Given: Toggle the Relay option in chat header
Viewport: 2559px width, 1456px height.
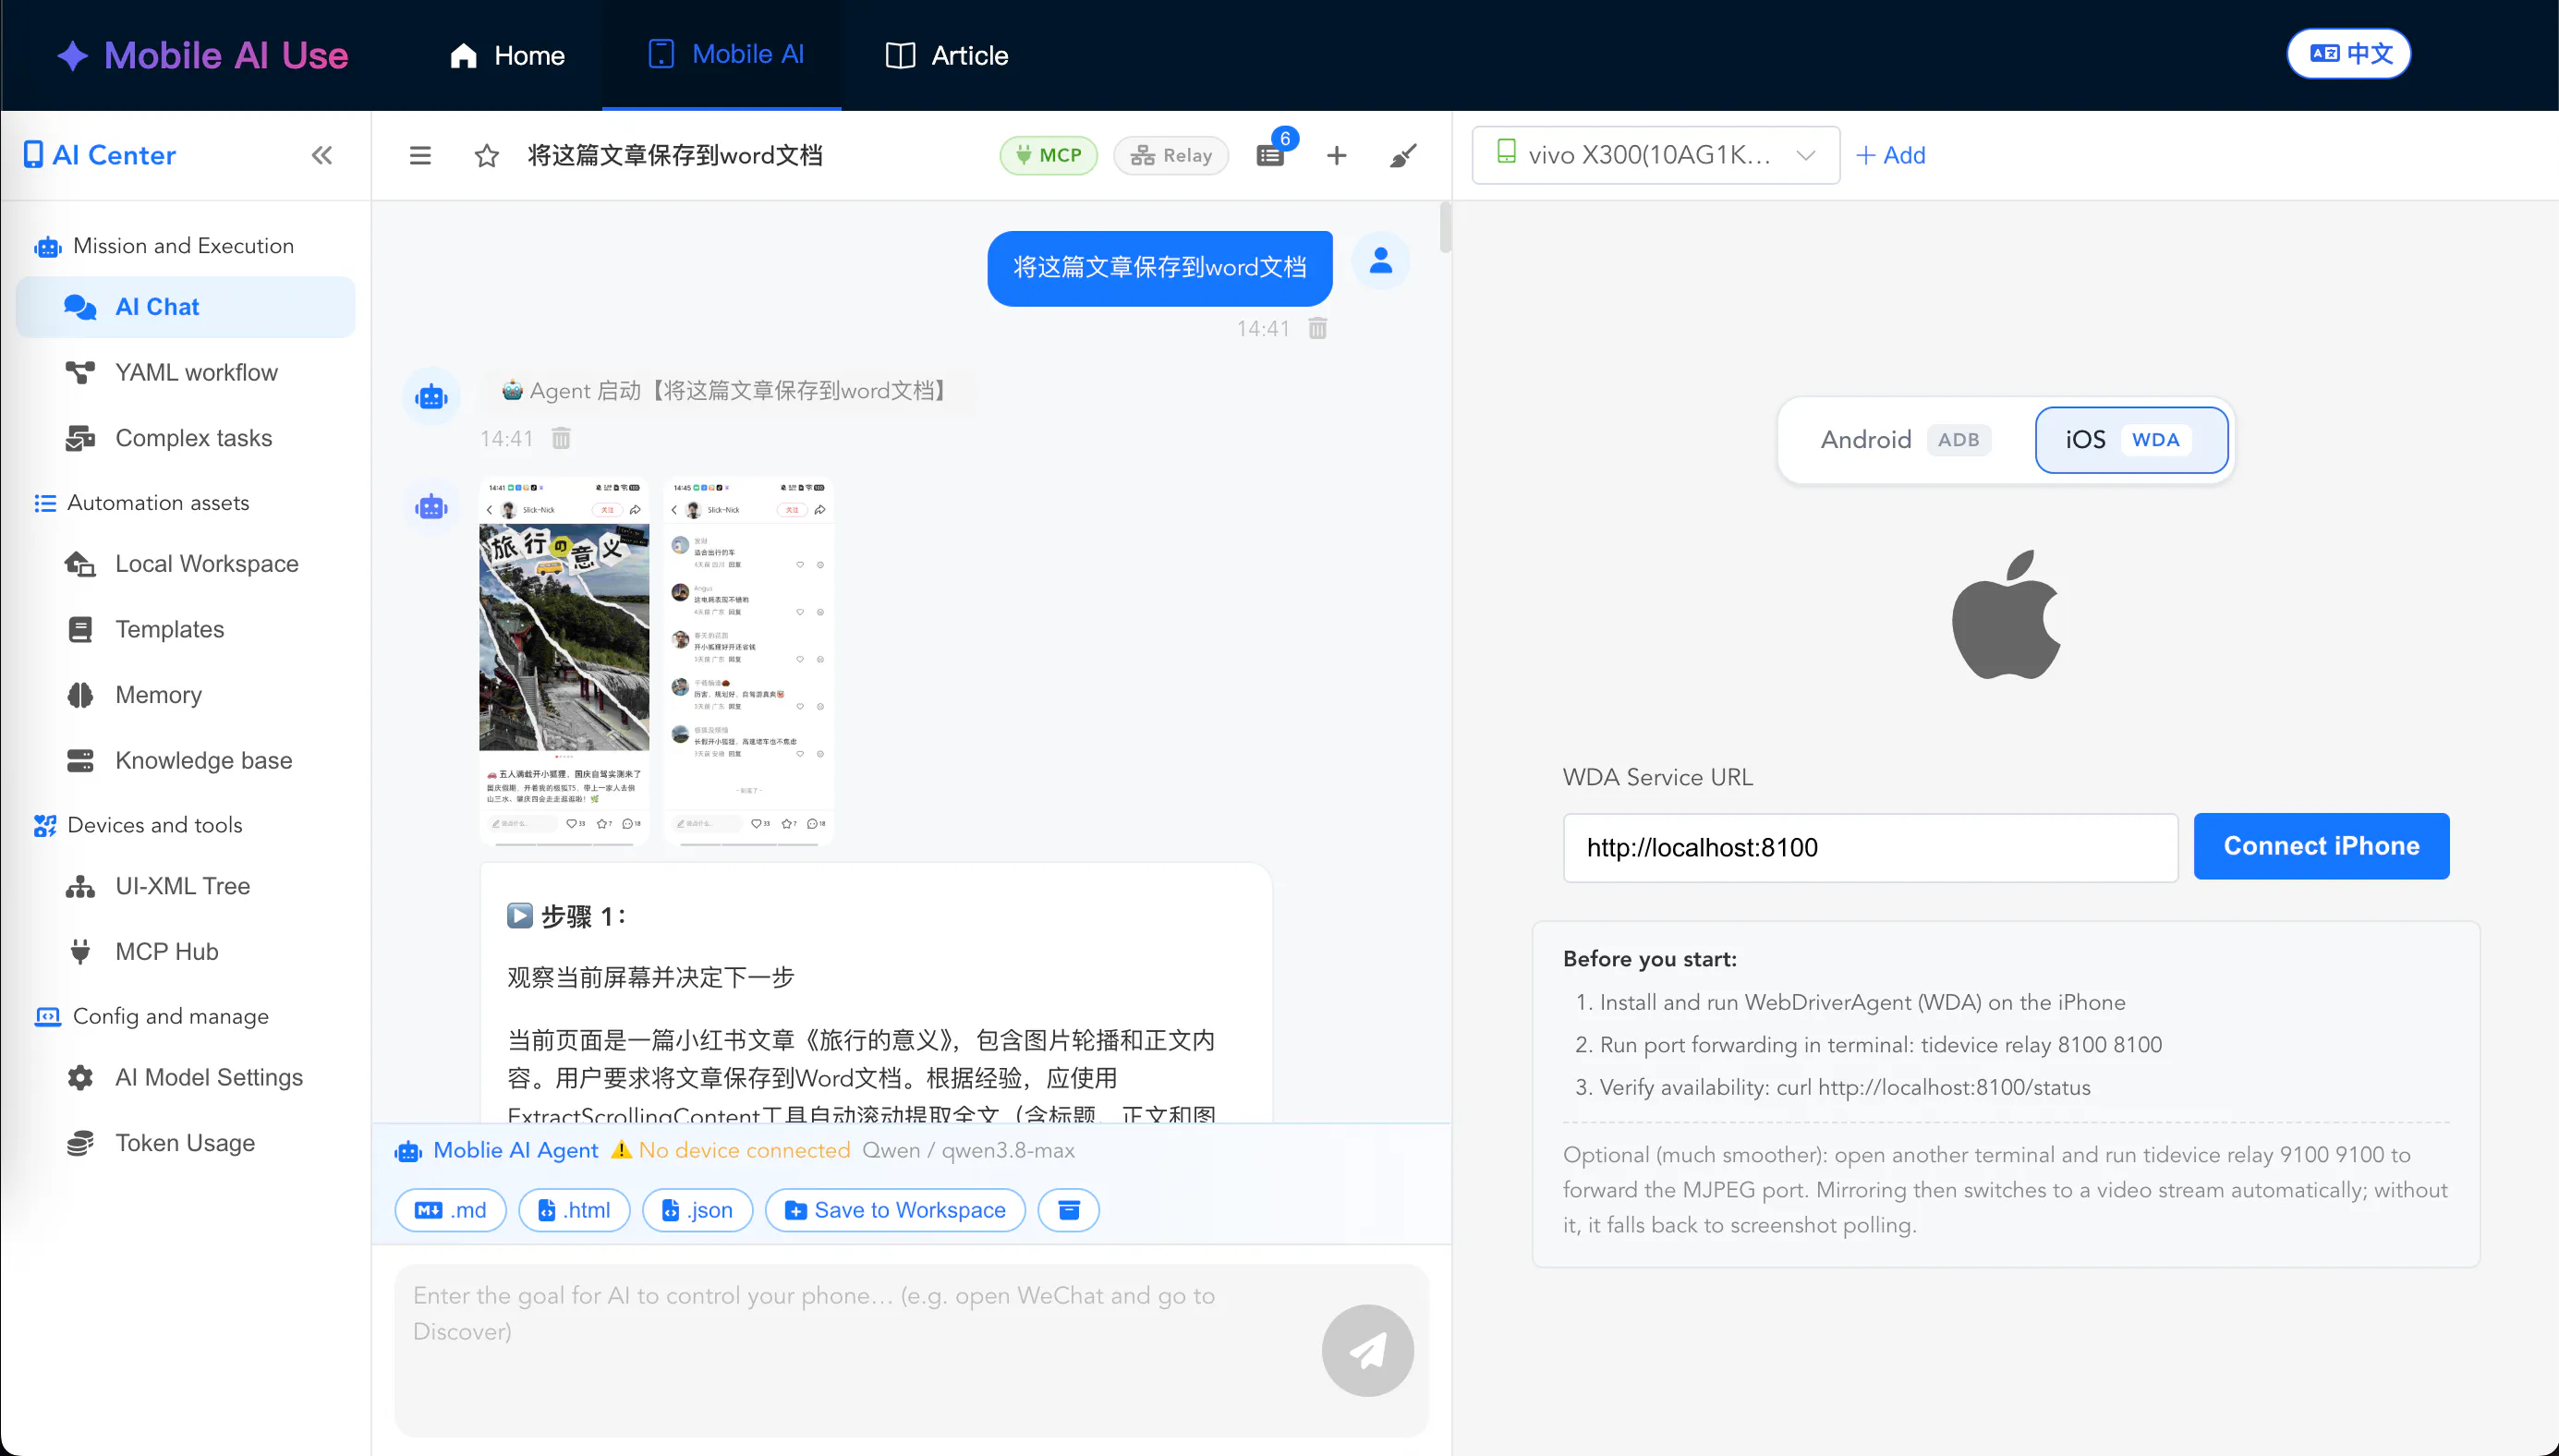Looking at the screenshot, I should (x=1170, y=155).
